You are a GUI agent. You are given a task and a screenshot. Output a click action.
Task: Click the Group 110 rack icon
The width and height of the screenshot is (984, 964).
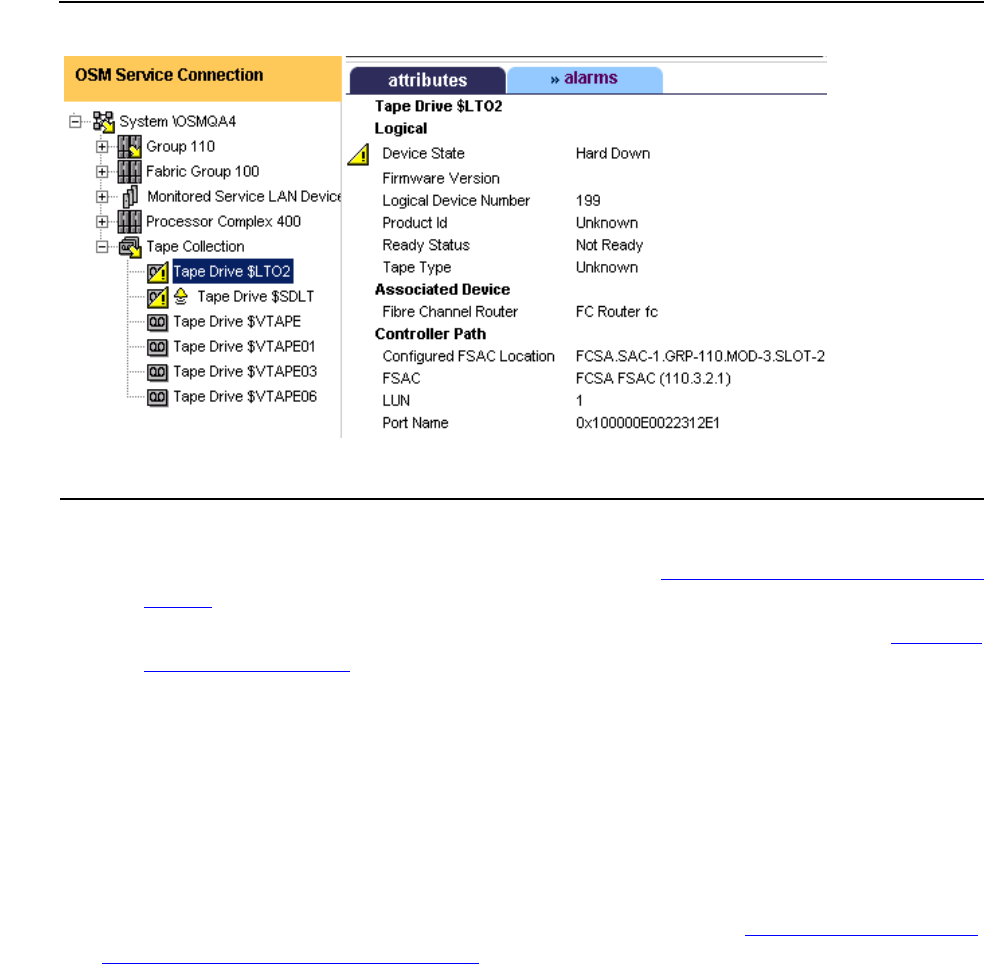coord(130,147)
